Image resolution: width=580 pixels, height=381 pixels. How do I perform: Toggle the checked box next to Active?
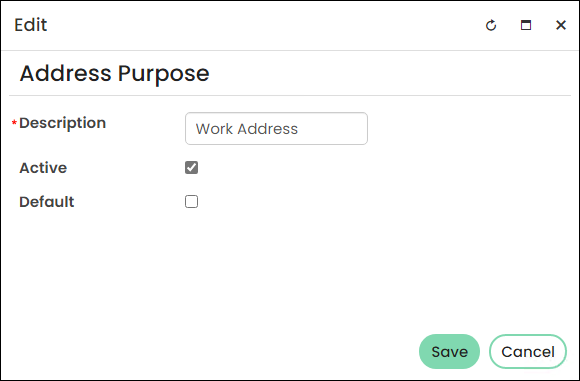[x=191, y=168]
